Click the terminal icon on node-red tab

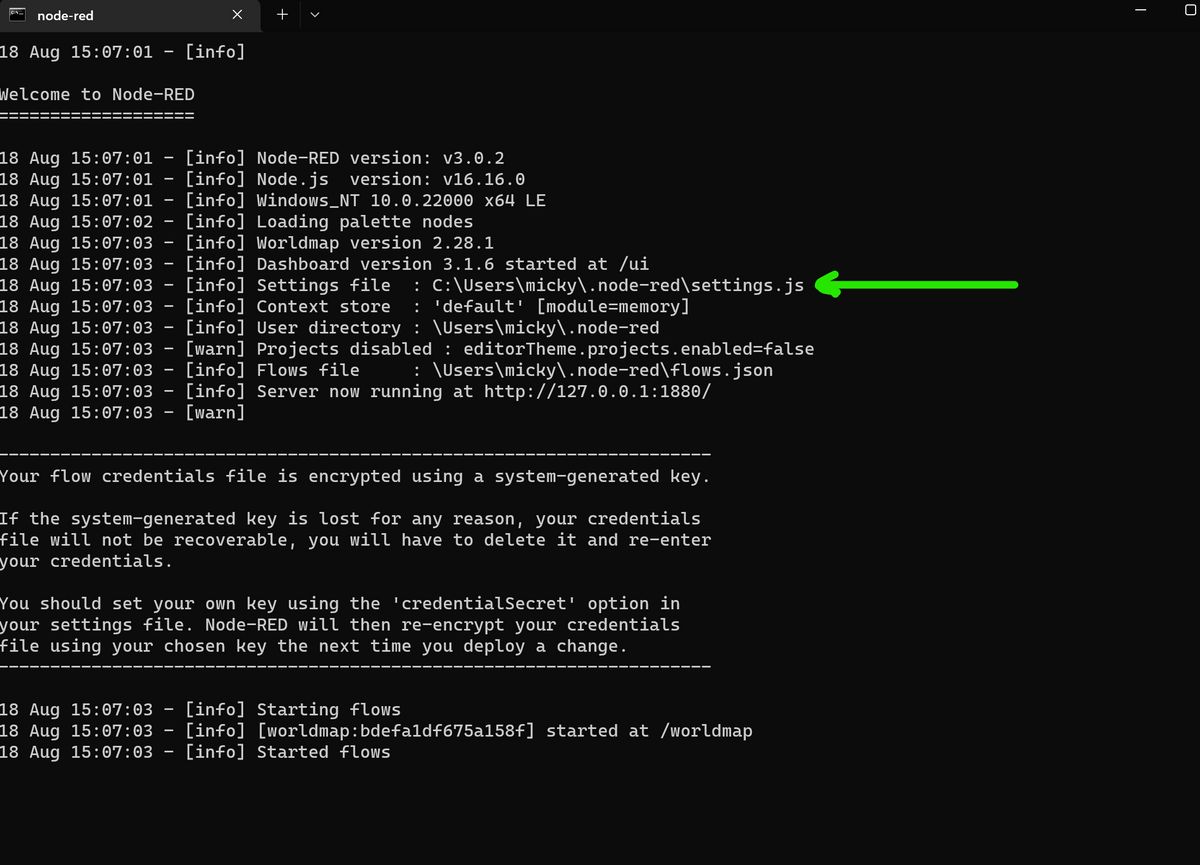(x=18, y=15)
